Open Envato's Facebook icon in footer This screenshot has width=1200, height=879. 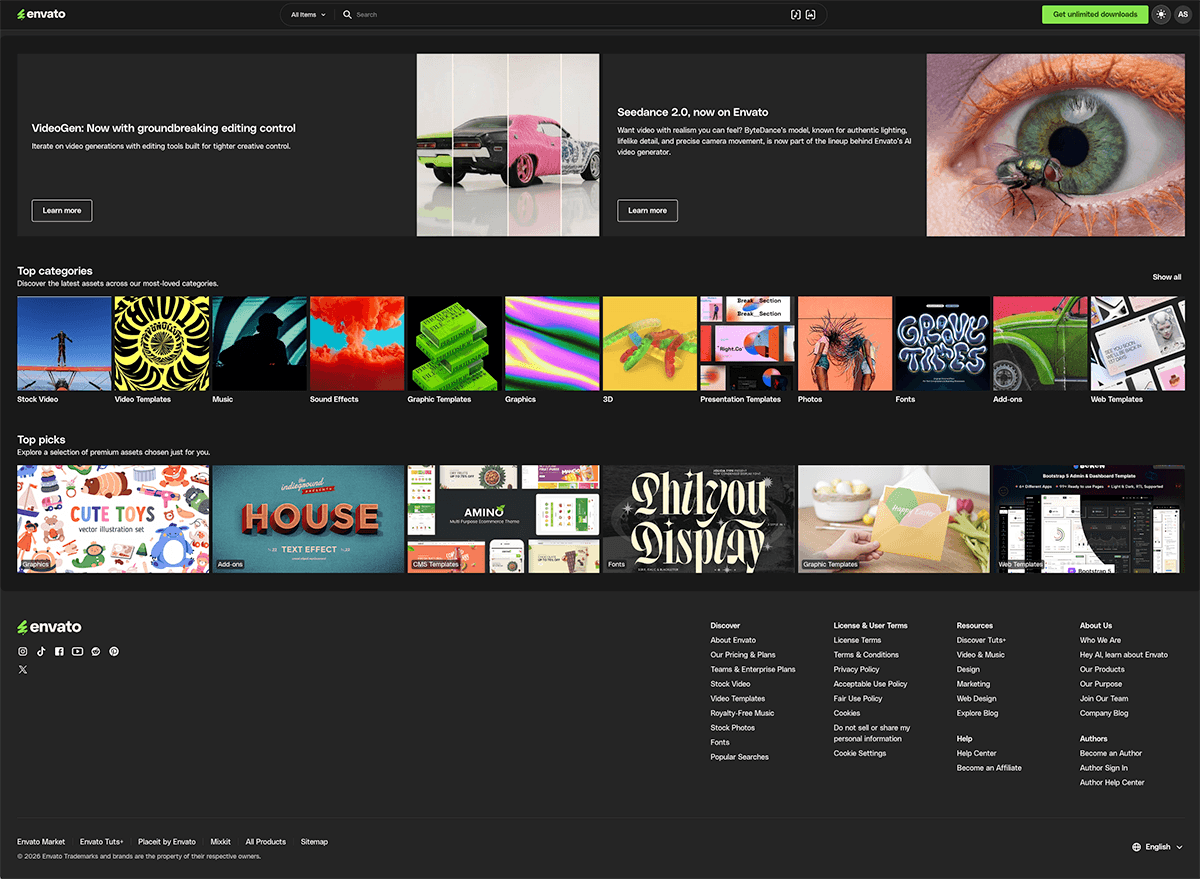(x=59, y=651)
